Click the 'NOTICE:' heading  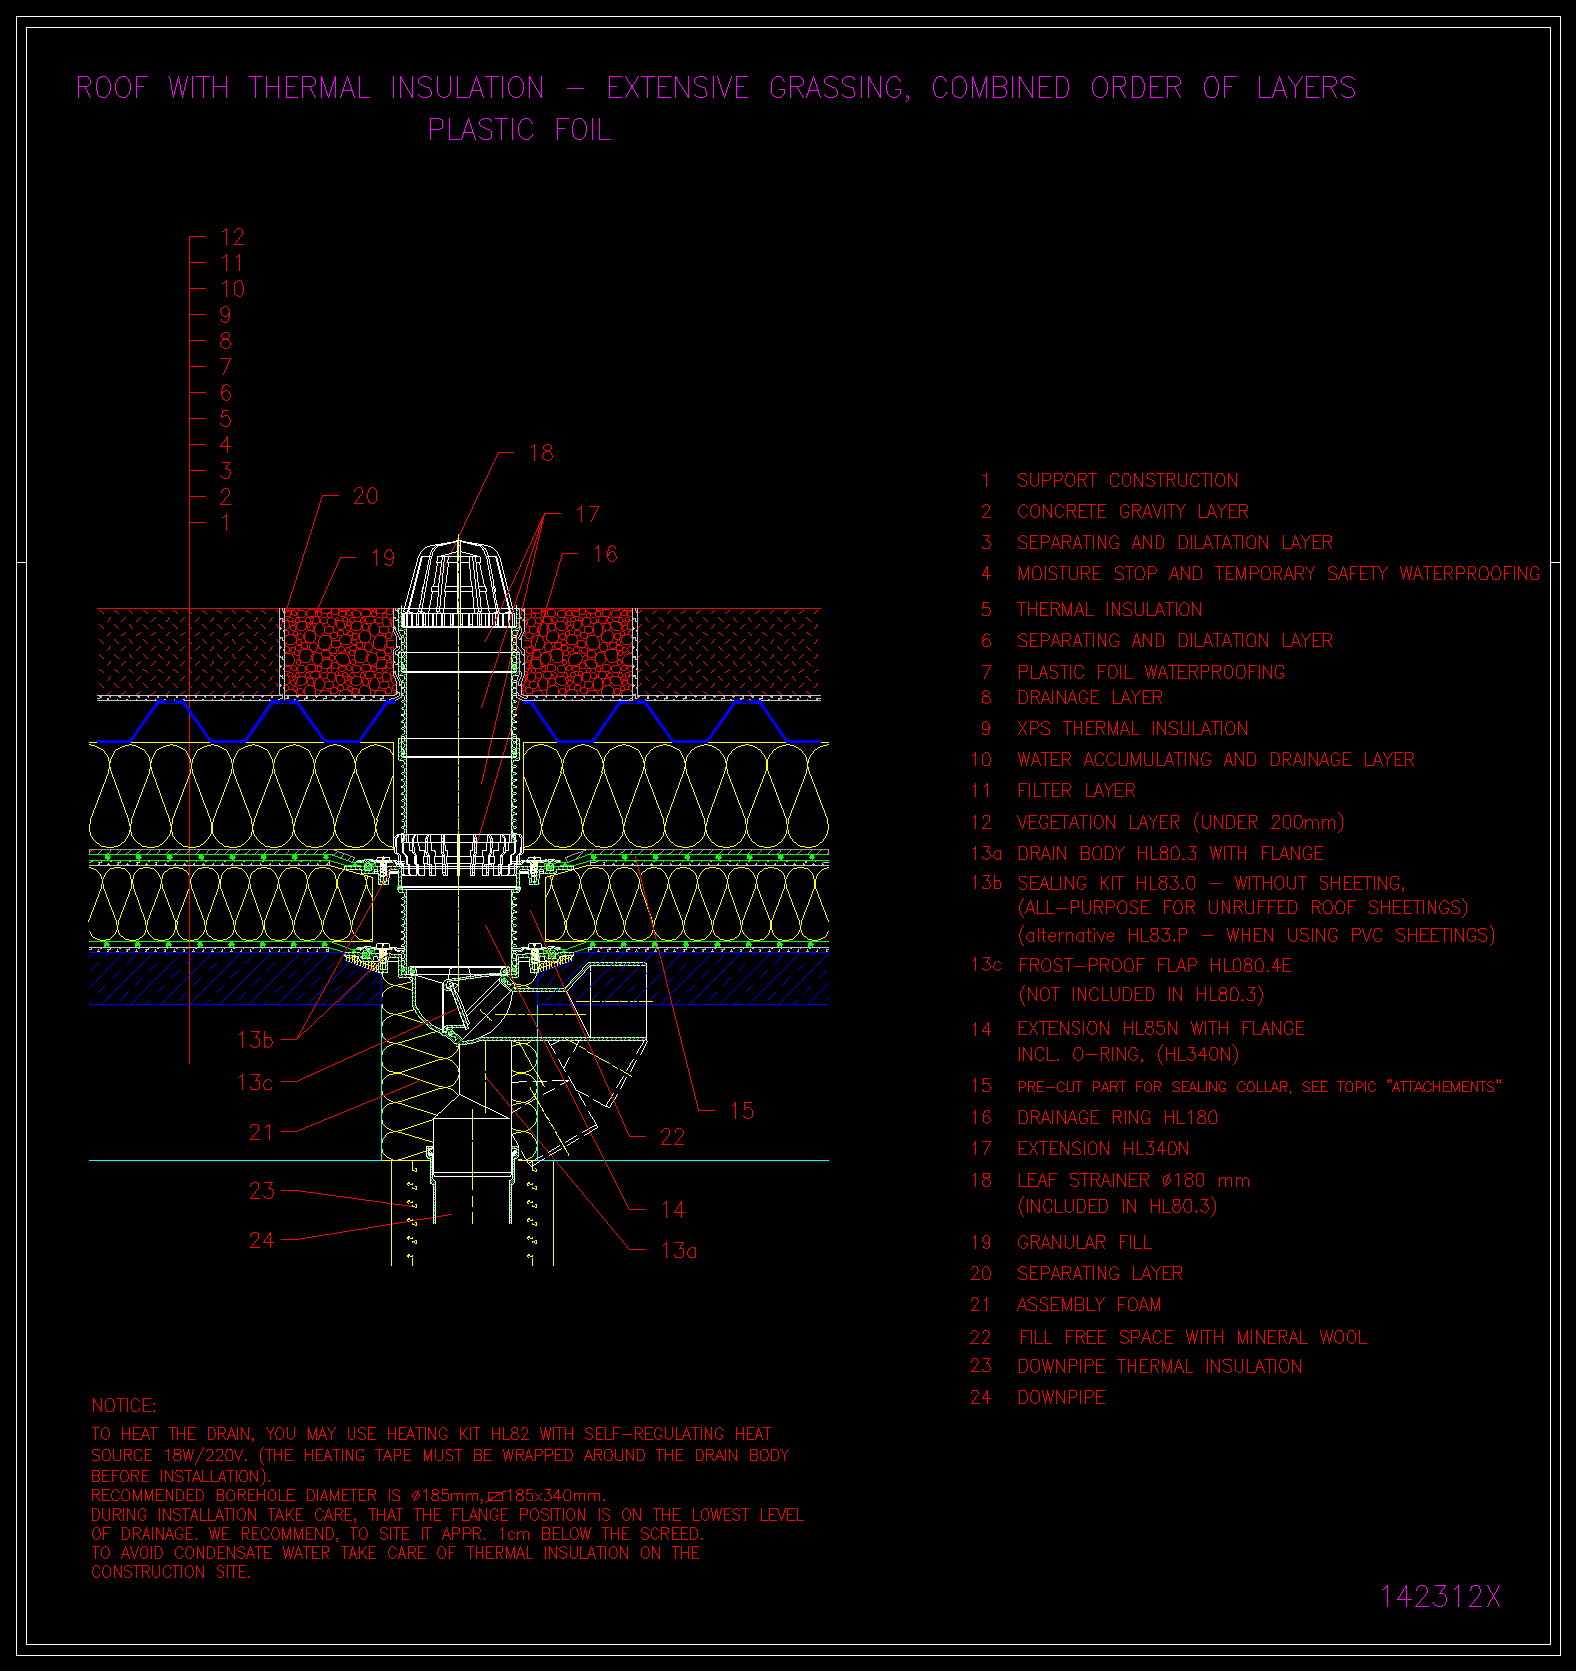point(124,1406)
